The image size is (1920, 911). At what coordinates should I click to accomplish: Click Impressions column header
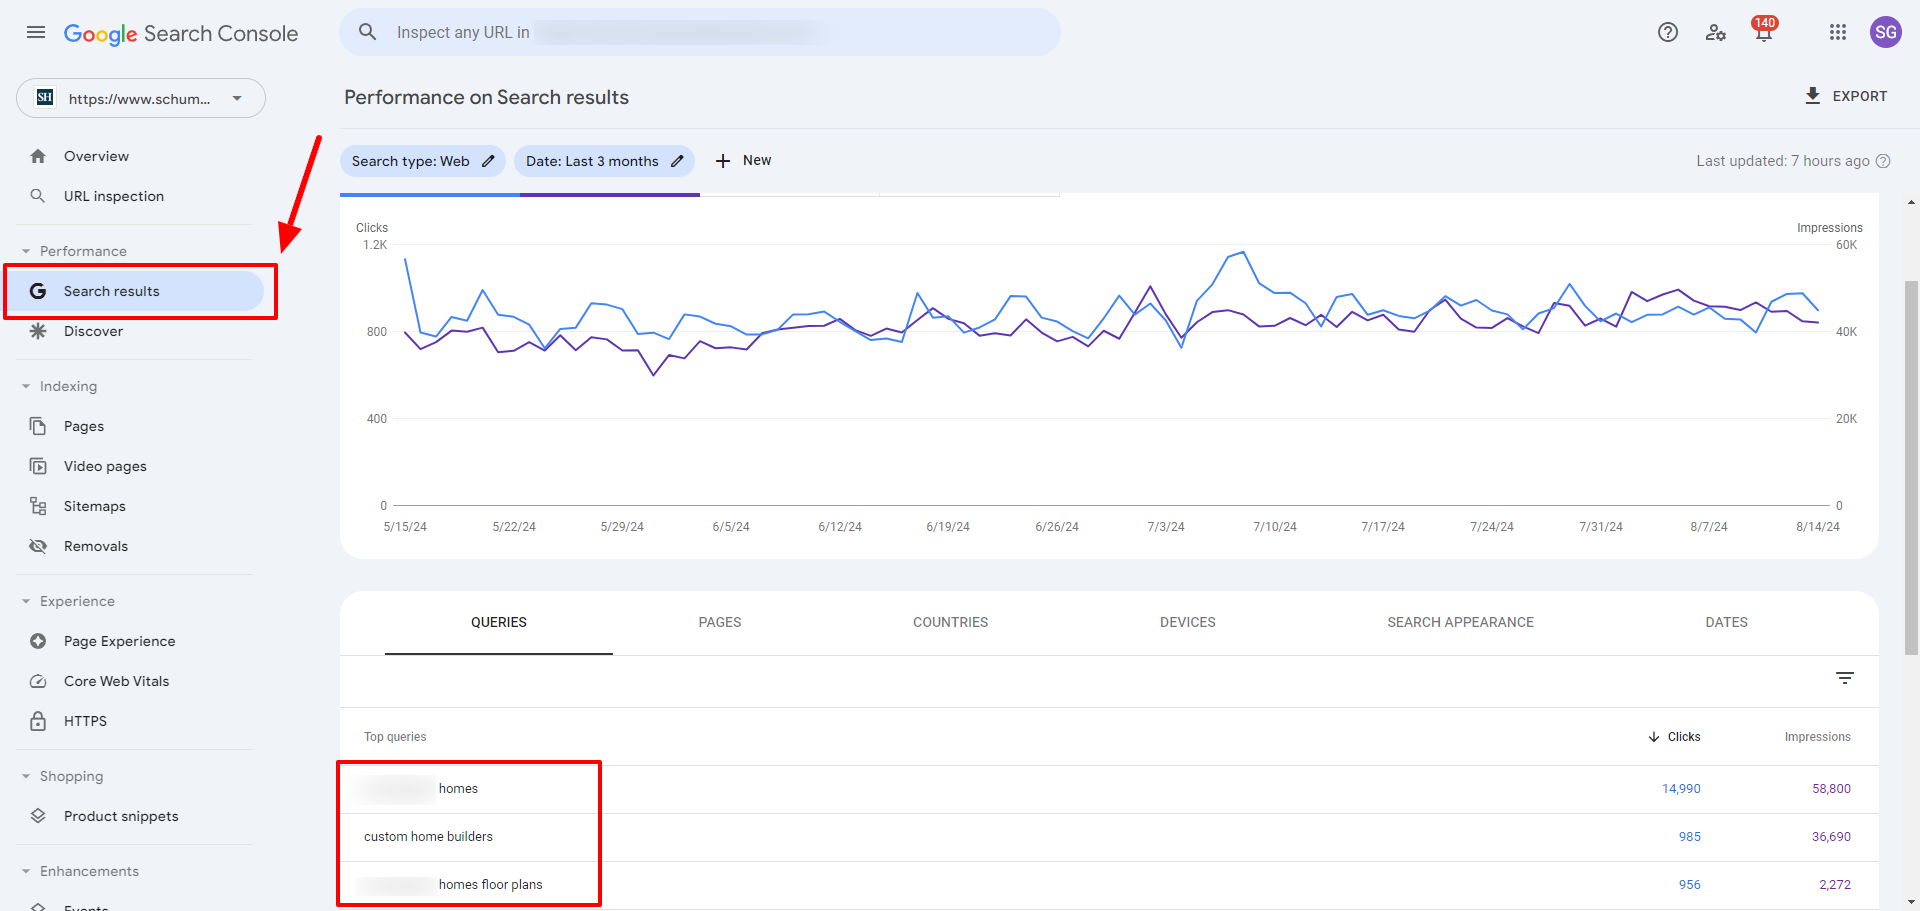1817,737
